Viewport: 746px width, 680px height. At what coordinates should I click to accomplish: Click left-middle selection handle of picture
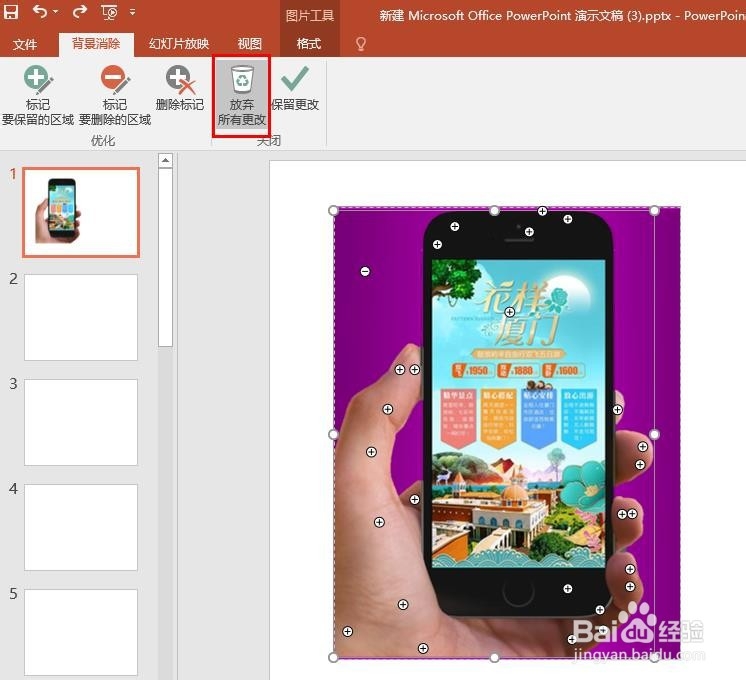tap(334, 434)
